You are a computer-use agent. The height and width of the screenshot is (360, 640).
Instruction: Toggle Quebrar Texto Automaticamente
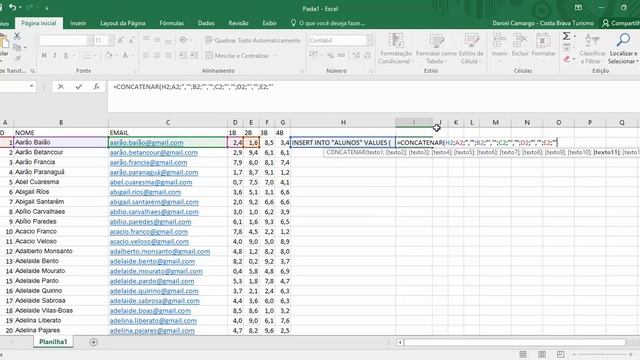tap(253, 40)
